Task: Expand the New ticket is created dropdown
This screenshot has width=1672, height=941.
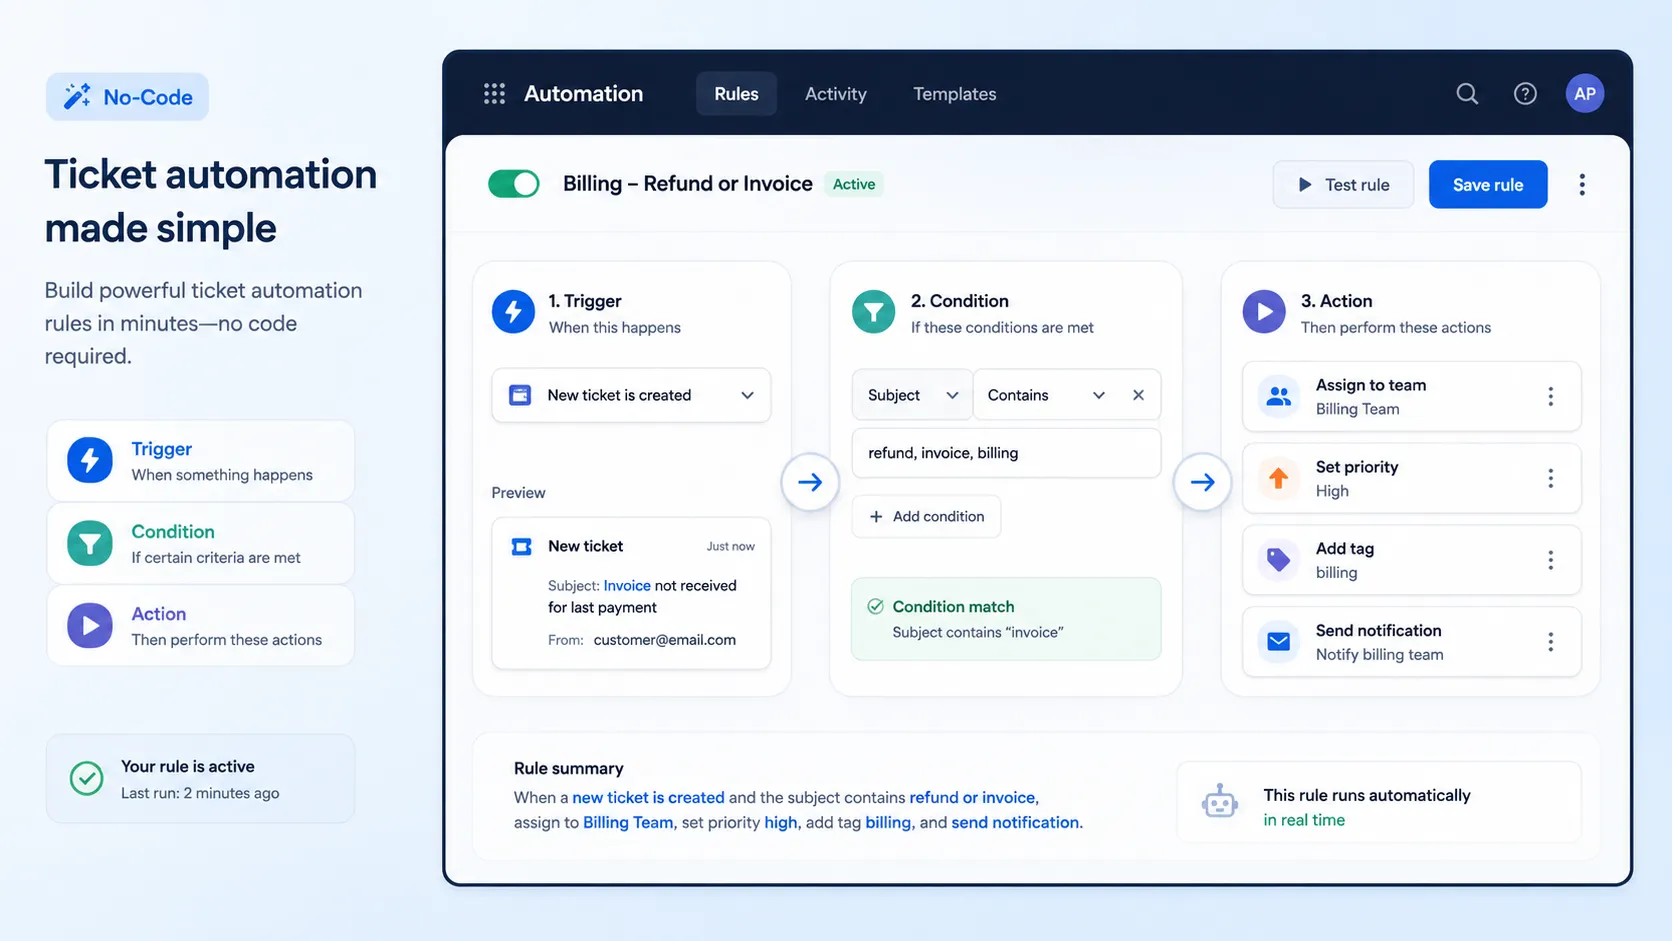Action: 631,395
